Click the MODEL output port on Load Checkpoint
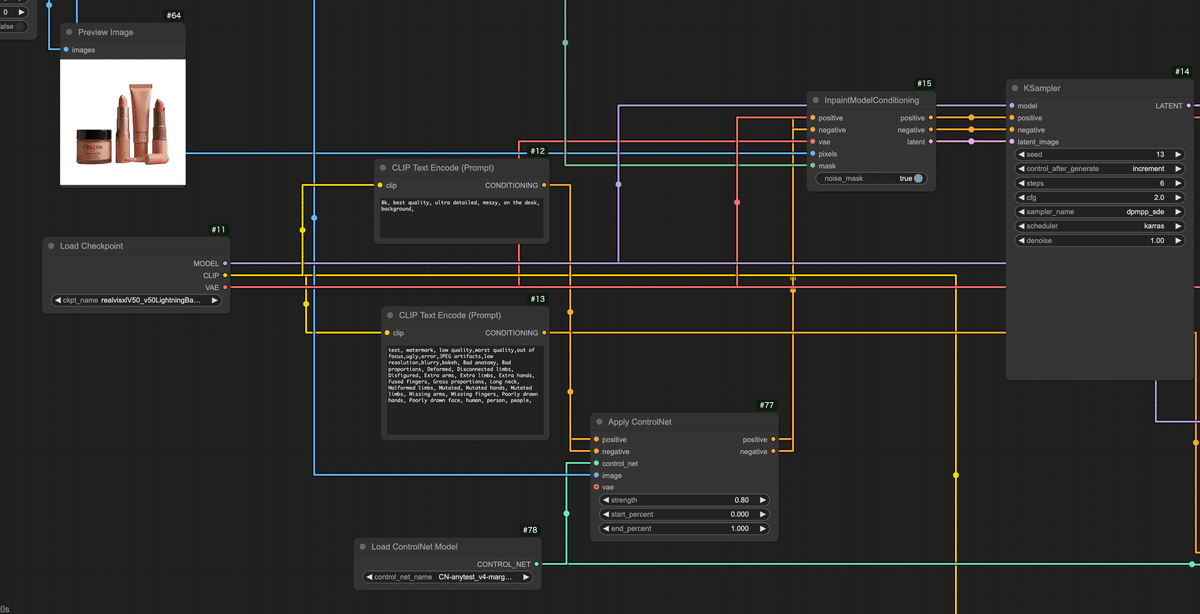Viewport: 1200px width, 614px height. [225, 263]
